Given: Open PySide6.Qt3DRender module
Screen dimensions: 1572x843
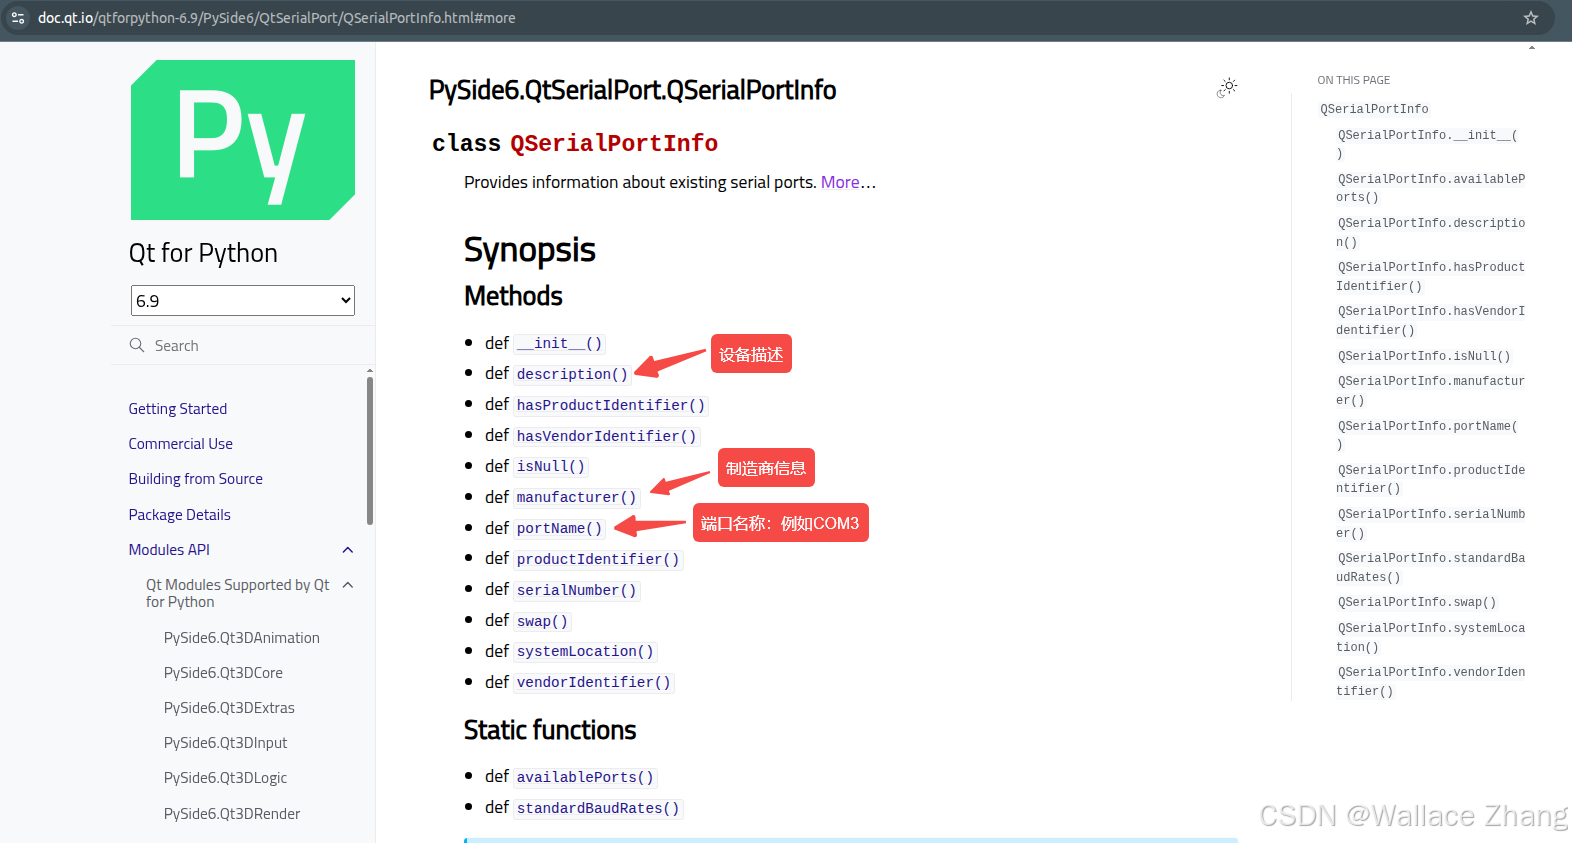Looking at the screenshot, I should point(232,813).
